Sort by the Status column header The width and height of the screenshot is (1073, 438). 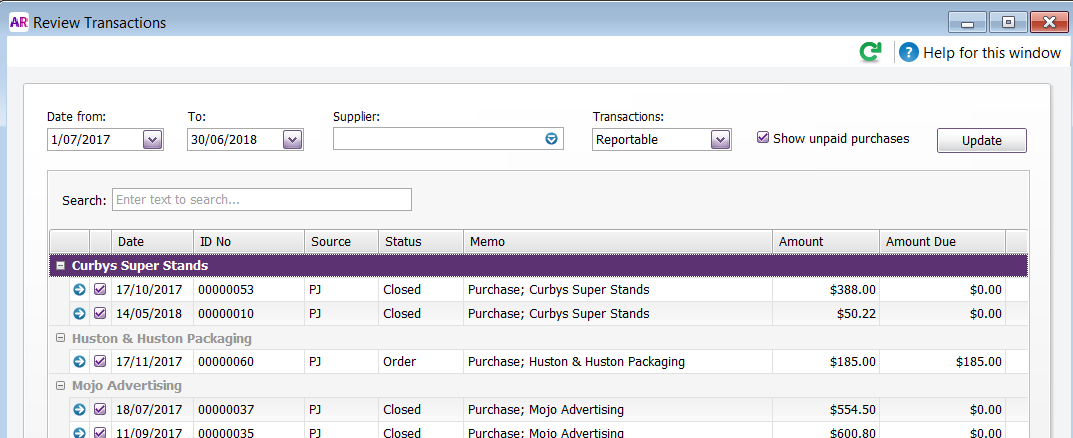coord(421,242)
